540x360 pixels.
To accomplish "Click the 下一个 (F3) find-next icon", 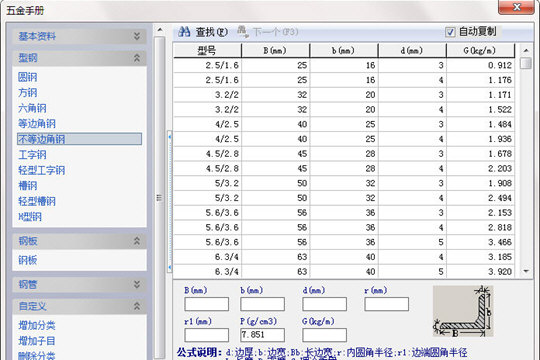I will point(243,32).
